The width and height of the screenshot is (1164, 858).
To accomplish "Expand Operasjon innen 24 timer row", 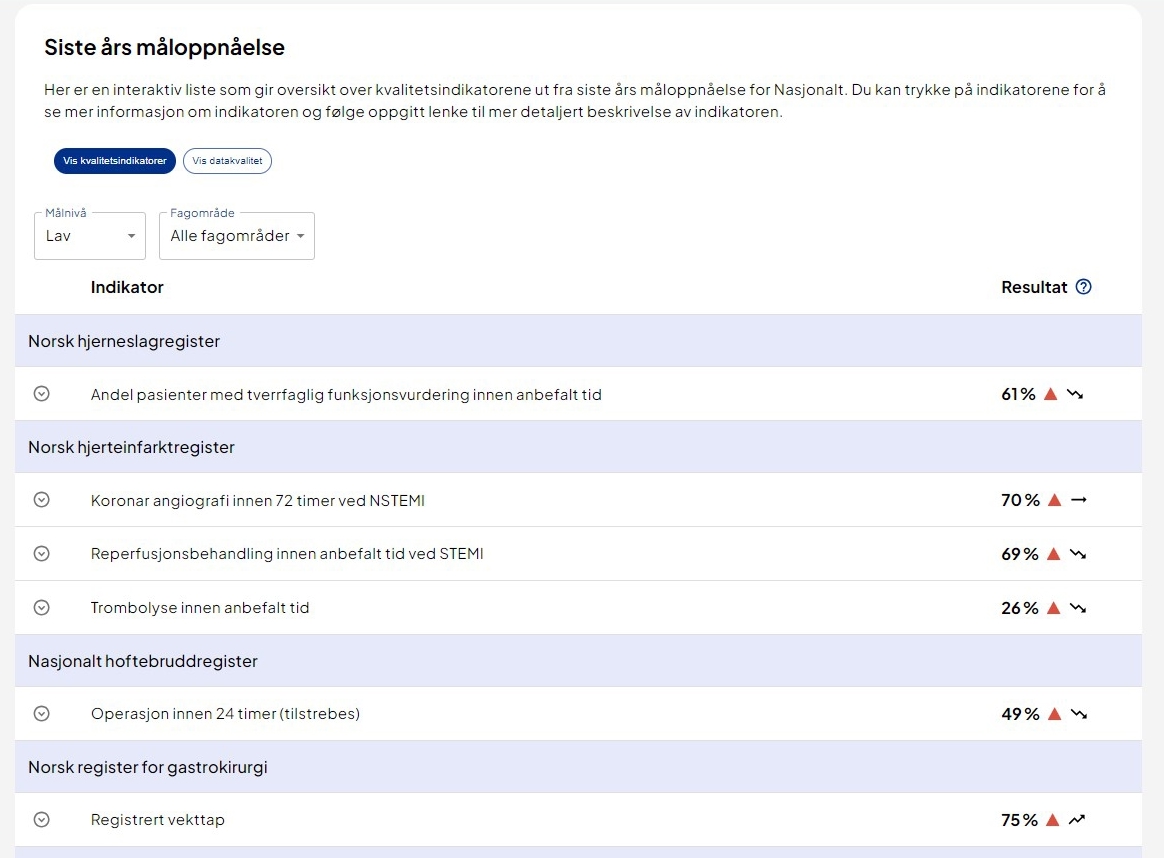I will point(41,713).
